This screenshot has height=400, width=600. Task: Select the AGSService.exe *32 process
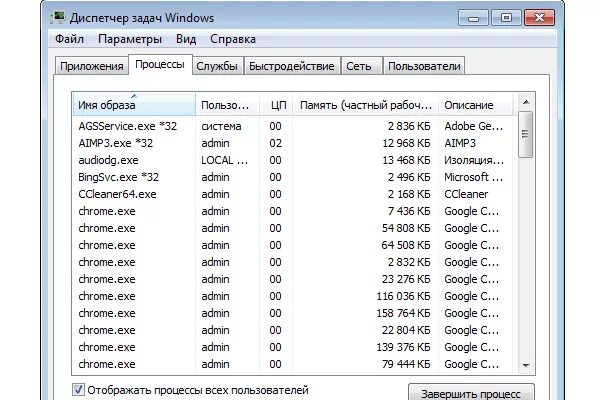point(294,126)
